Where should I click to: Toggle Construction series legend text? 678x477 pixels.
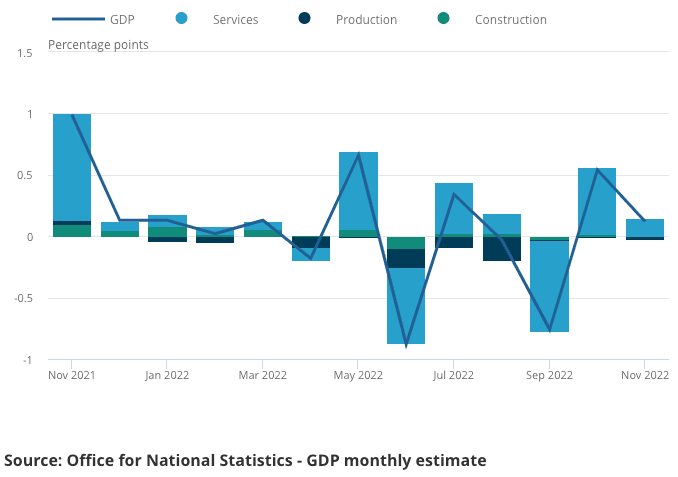[x=510, y=20]
